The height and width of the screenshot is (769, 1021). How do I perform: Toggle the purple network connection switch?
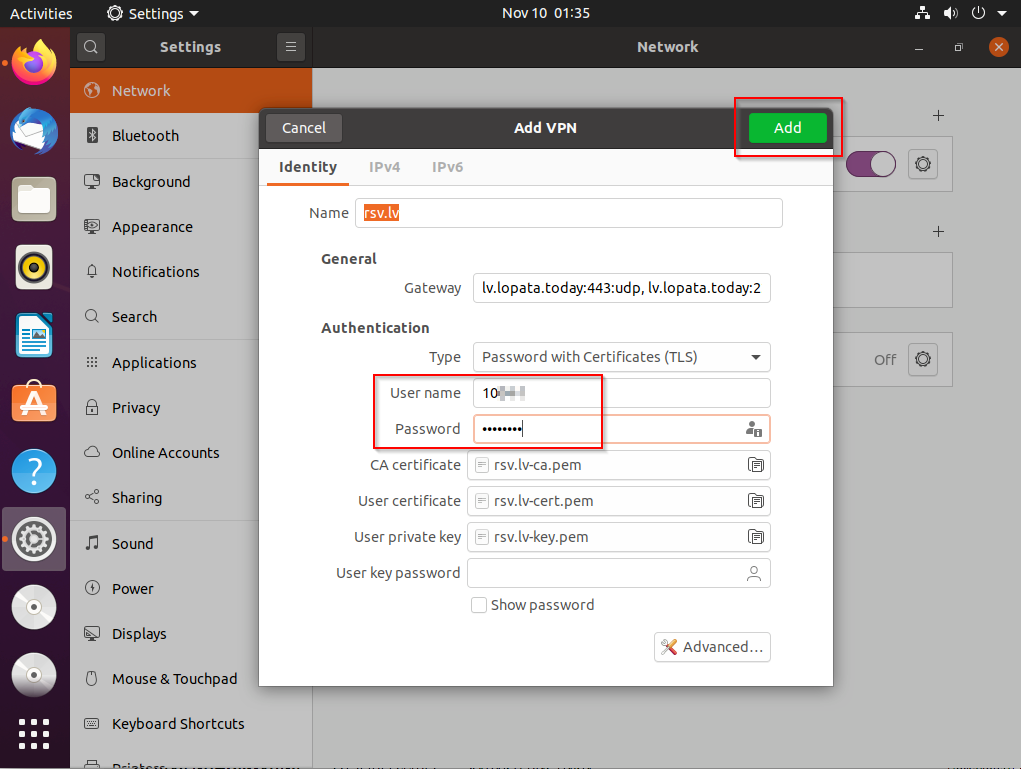pos(871,165)
